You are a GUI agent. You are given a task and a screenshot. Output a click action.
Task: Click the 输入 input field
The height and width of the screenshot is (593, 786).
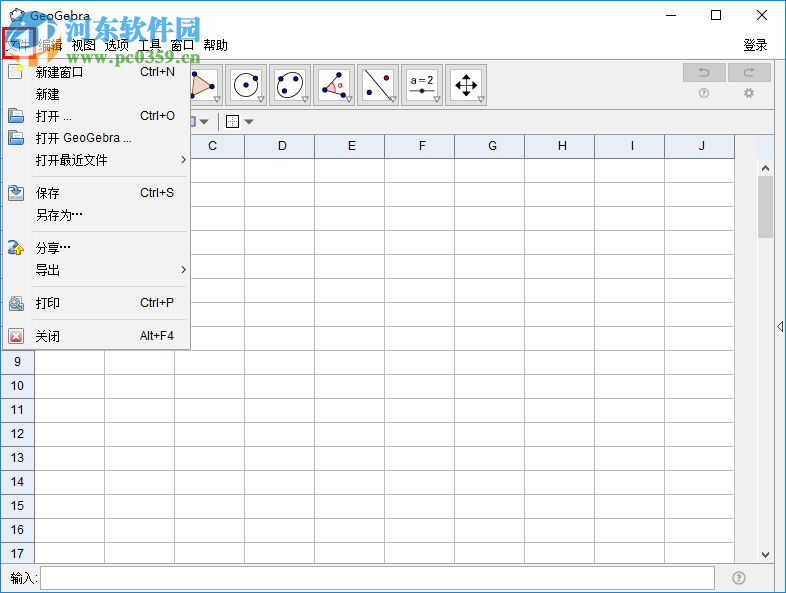click(377, 578)
